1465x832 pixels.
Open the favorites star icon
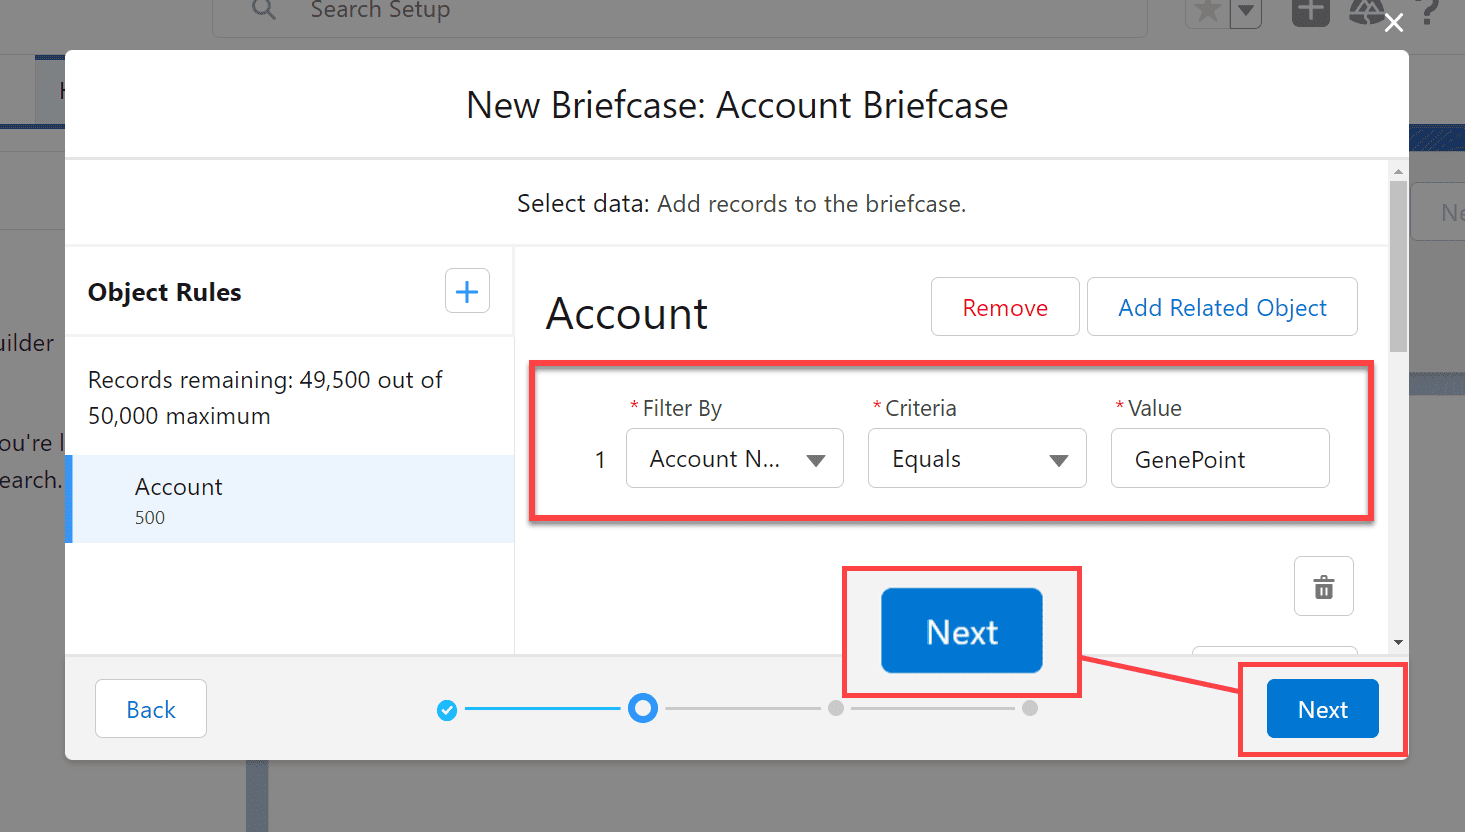1209,10
